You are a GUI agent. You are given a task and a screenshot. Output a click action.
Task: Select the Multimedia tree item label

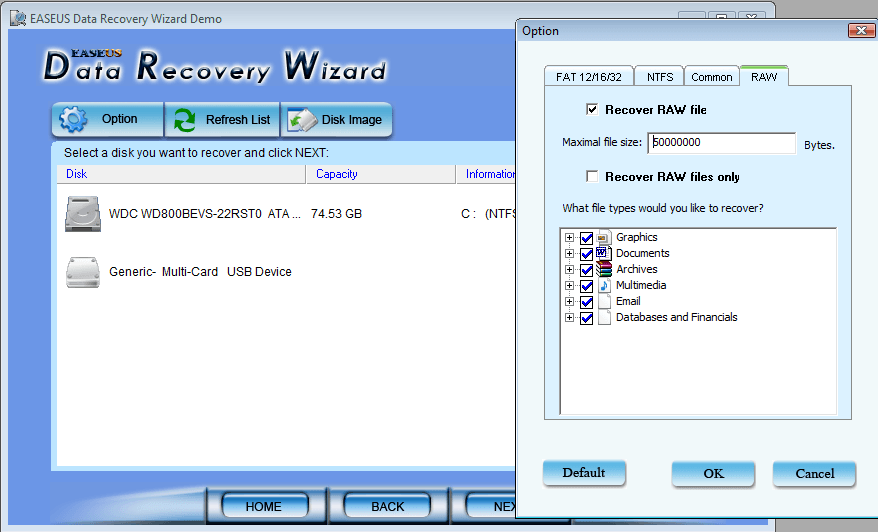[641, 285]
